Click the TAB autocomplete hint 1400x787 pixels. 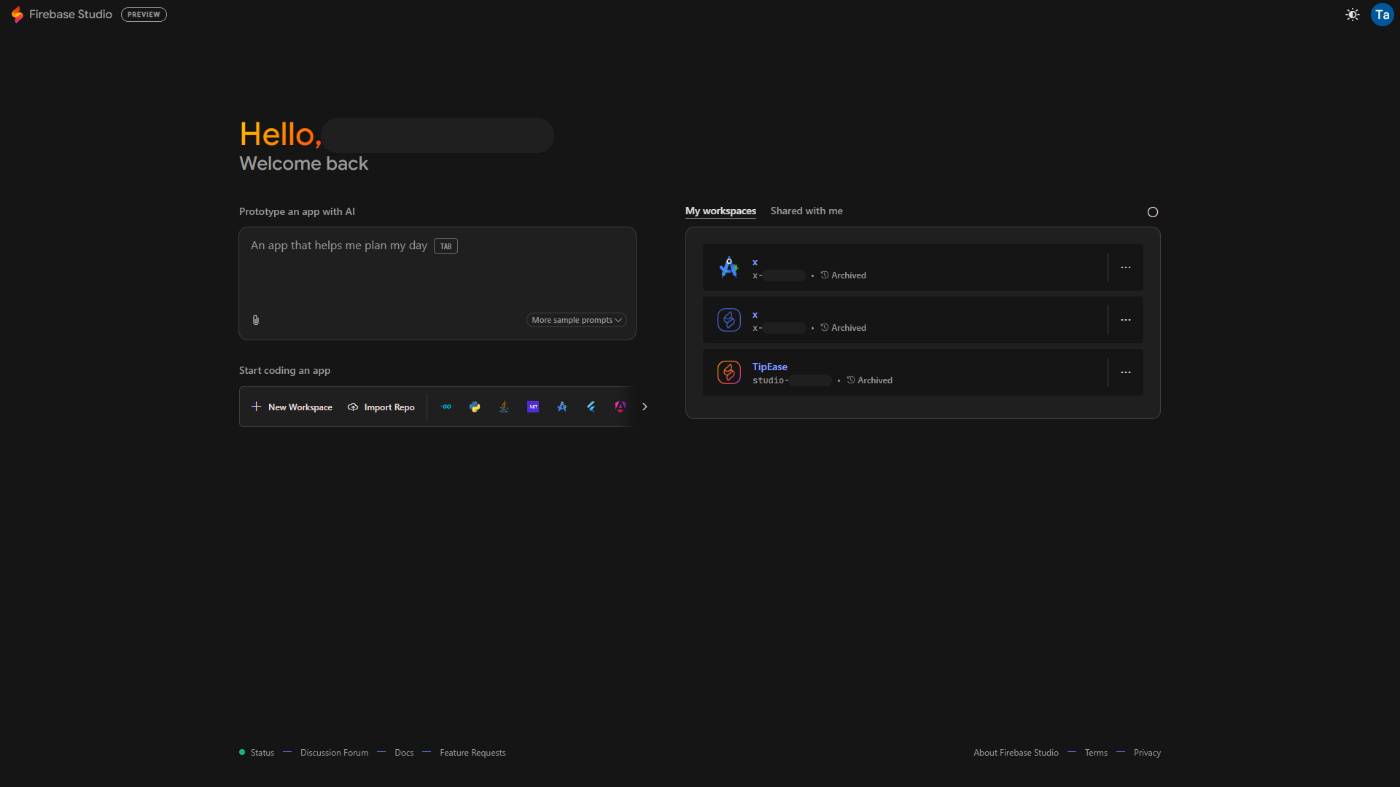[446, 246]
